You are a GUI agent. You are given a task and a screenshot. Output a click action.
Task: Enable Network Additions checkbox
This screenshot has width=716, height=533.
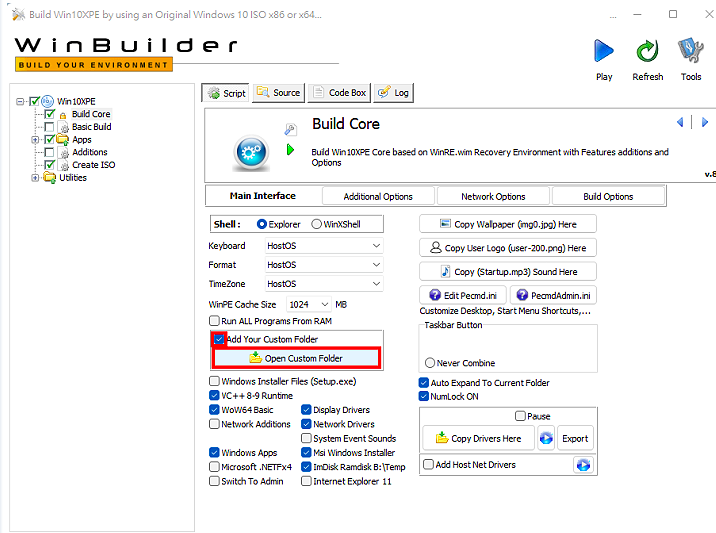[x=214, y=424]
